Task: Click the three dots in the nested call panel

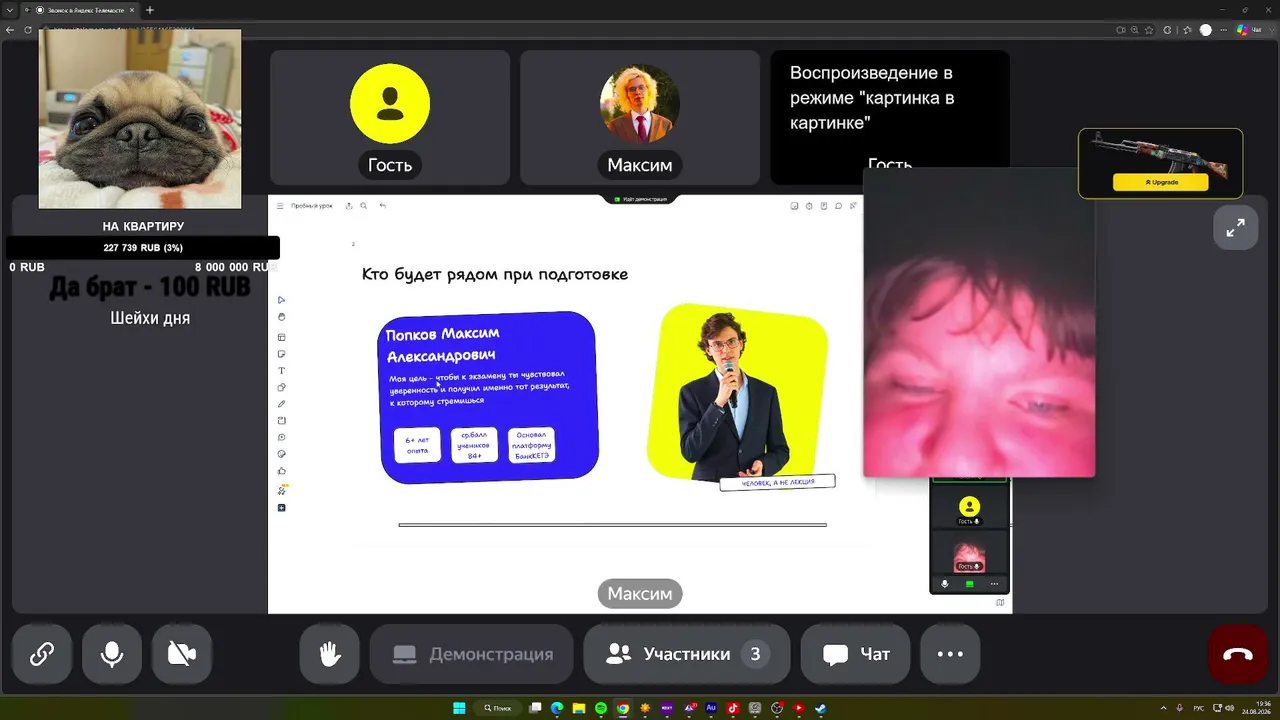Action: coord(994,584)
